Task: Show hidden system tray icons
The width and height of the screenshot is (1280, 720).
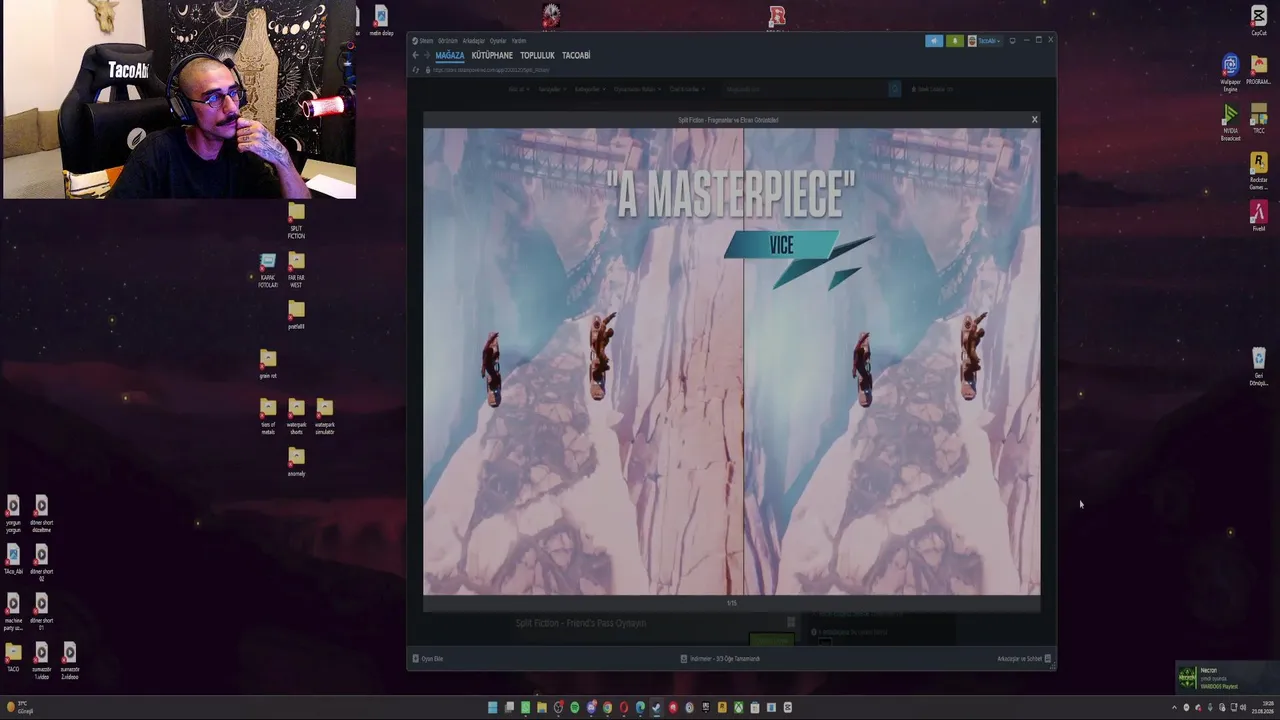Action: [1175, 708]
